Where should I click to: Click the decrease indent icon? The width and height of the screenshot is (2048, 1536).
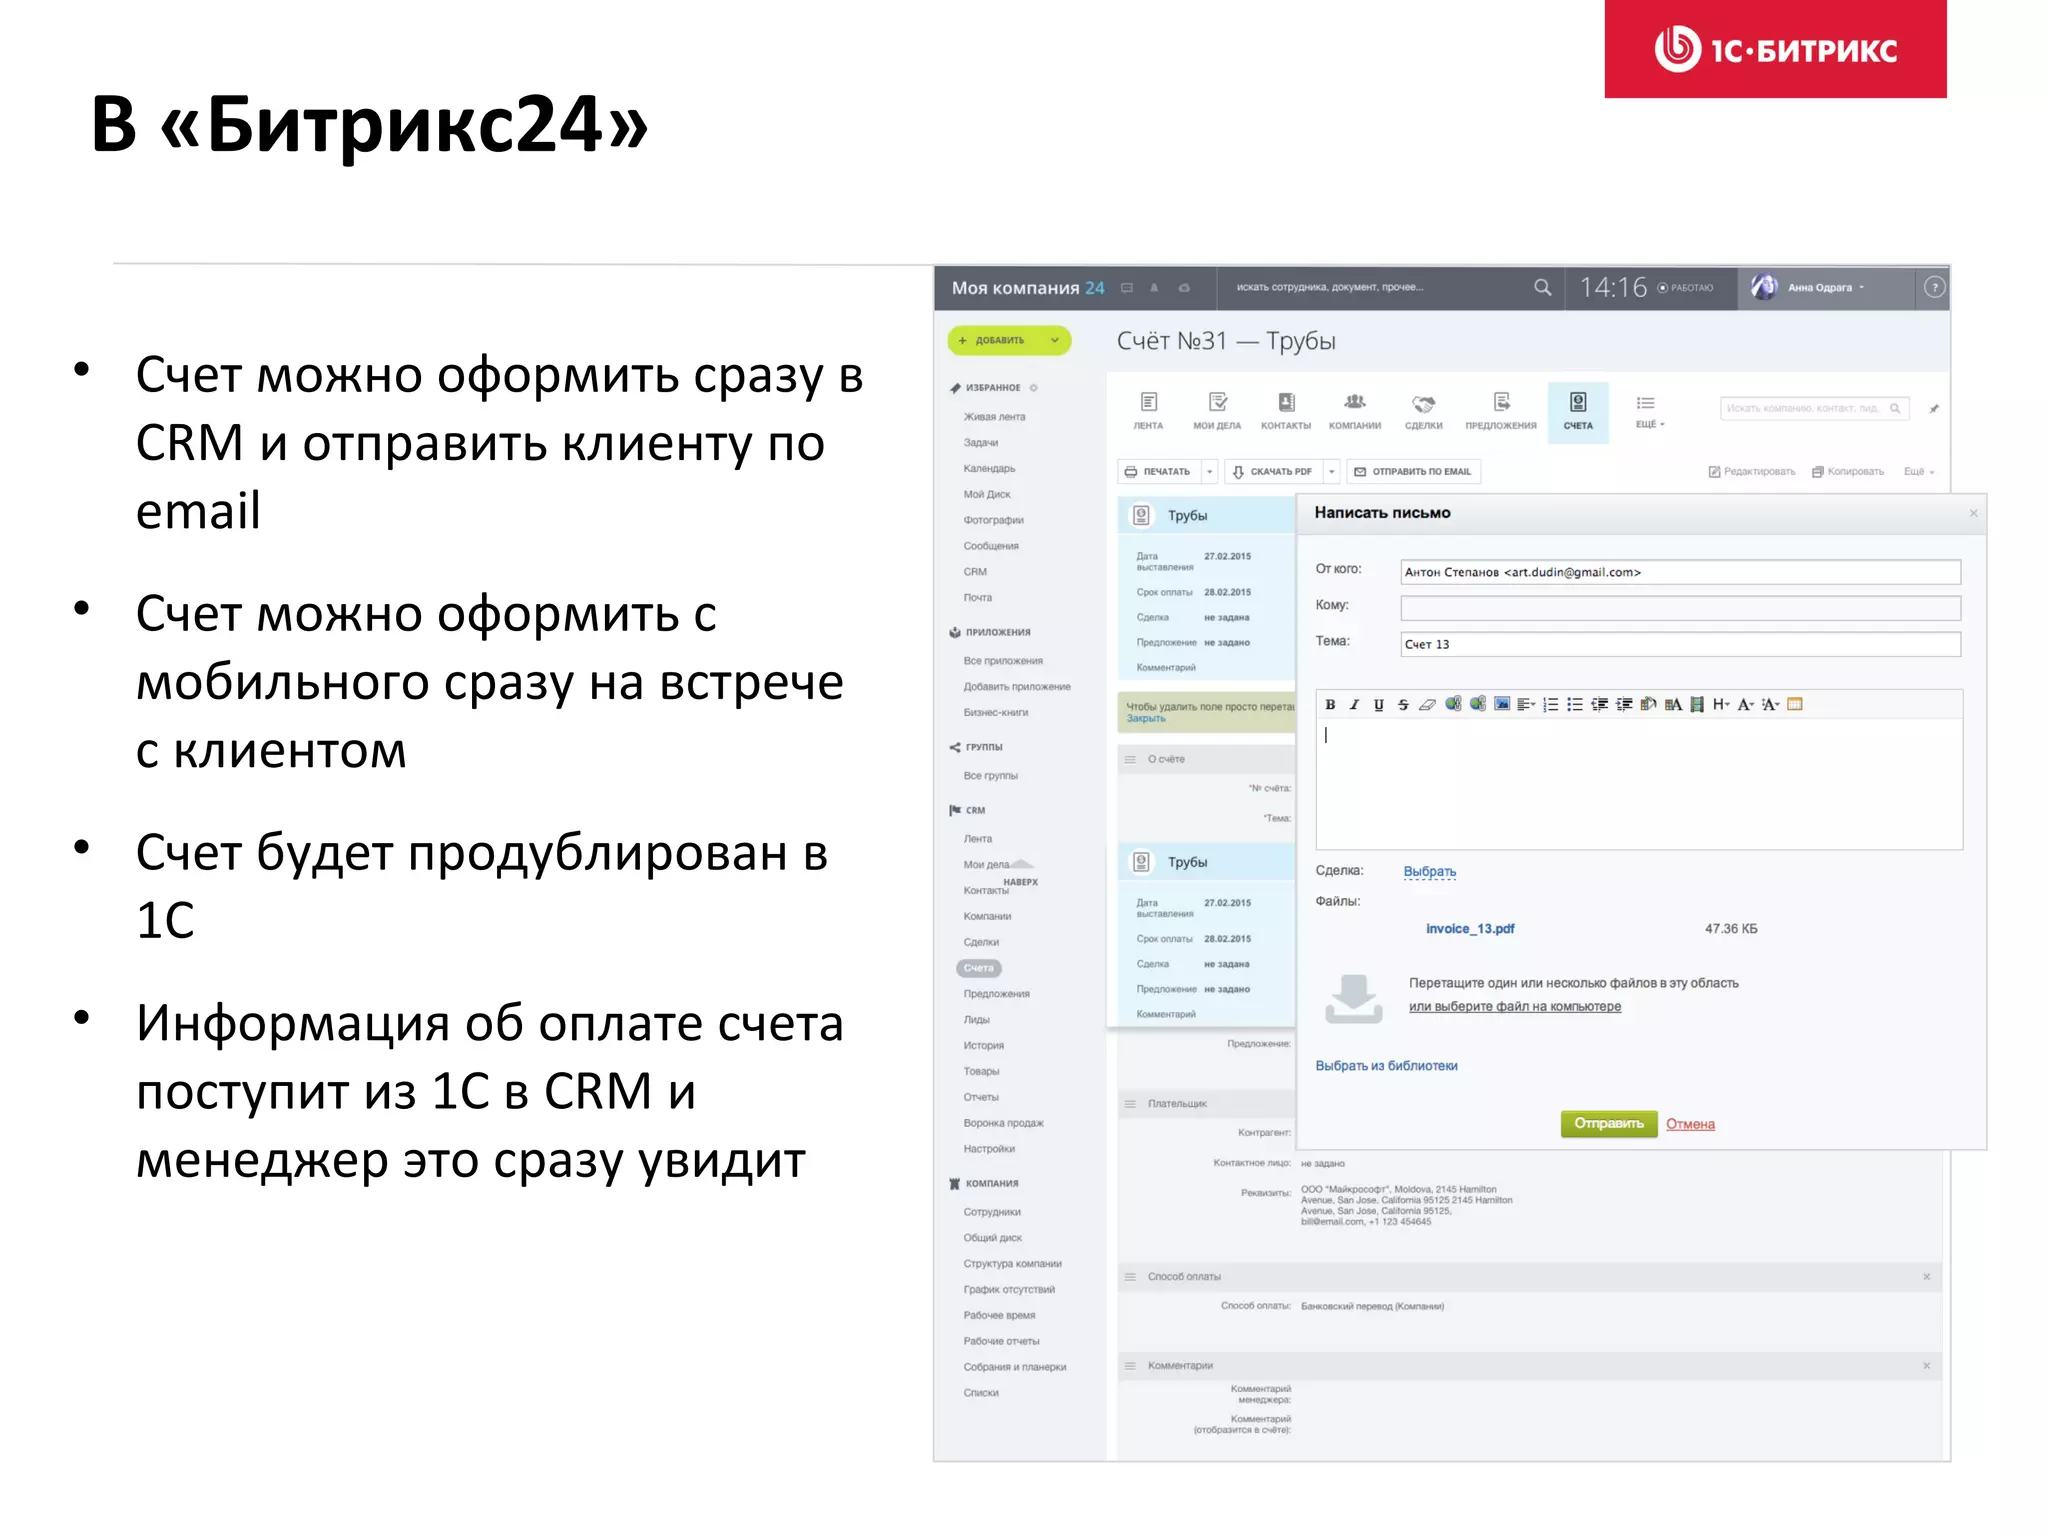pos(1599,704)
